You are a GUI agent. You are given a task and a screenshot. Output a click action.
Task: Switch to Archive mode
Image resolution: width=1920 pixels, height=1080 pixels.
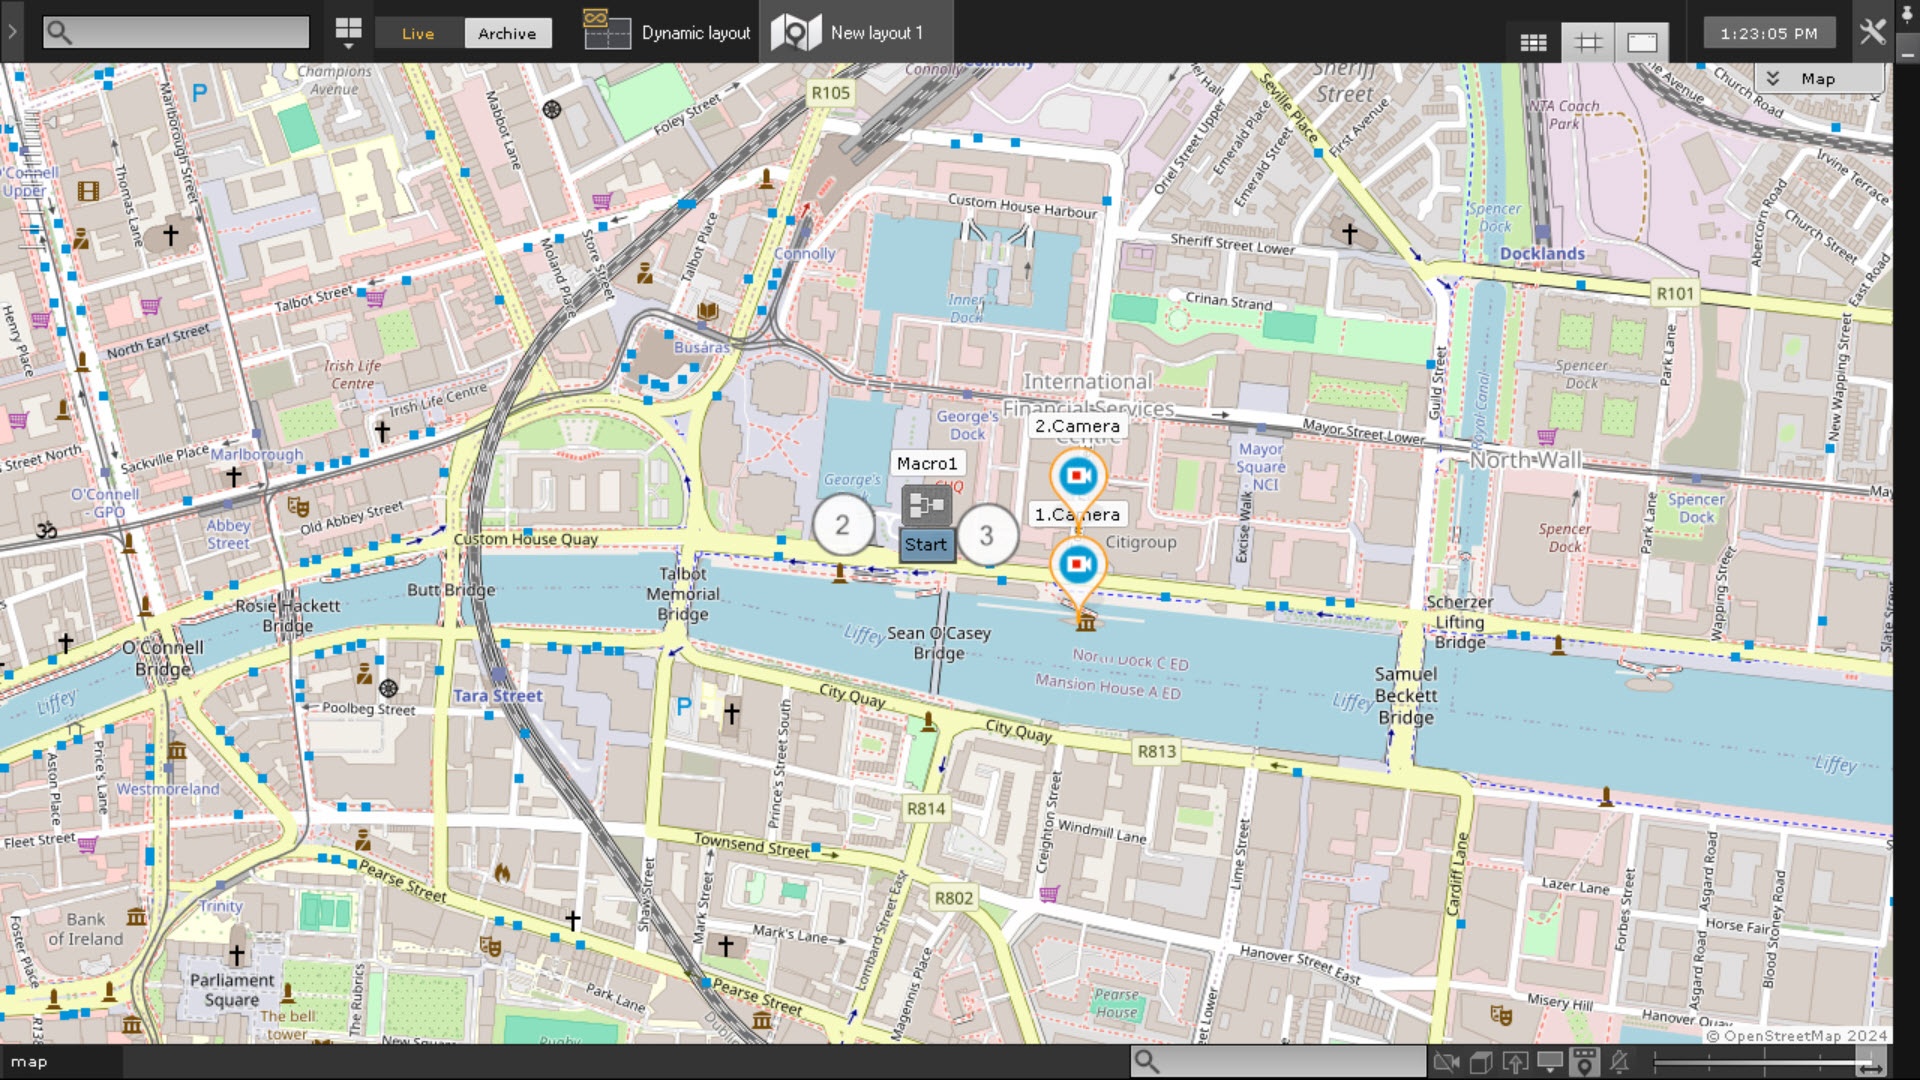[507, 33]
